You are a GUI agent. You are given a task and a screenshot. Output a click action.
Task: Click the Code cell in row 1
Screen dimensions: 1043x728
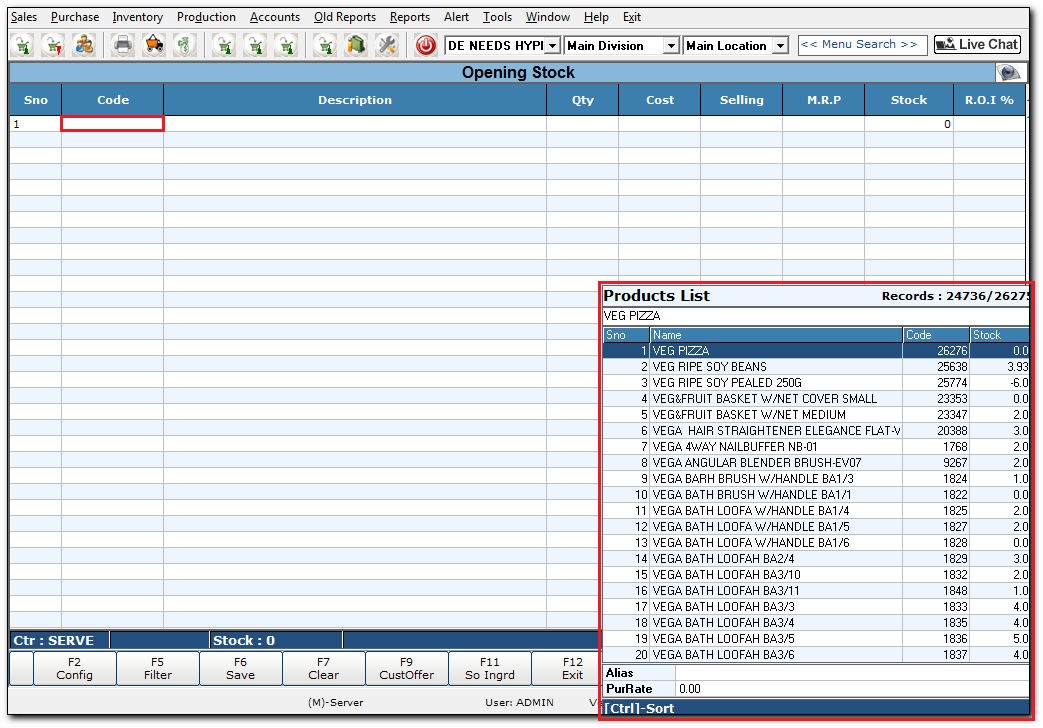coord(112,124)
